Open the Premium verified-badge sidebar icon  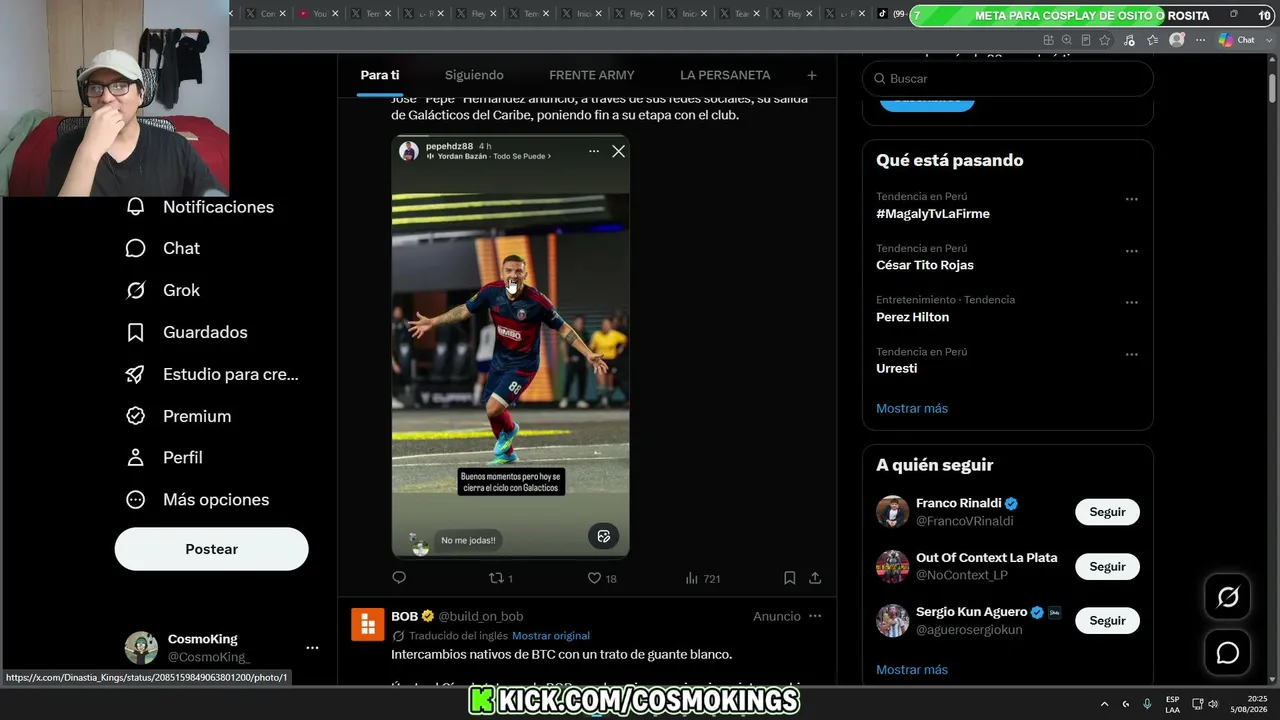pyautogui.click(x=136, y=416)
